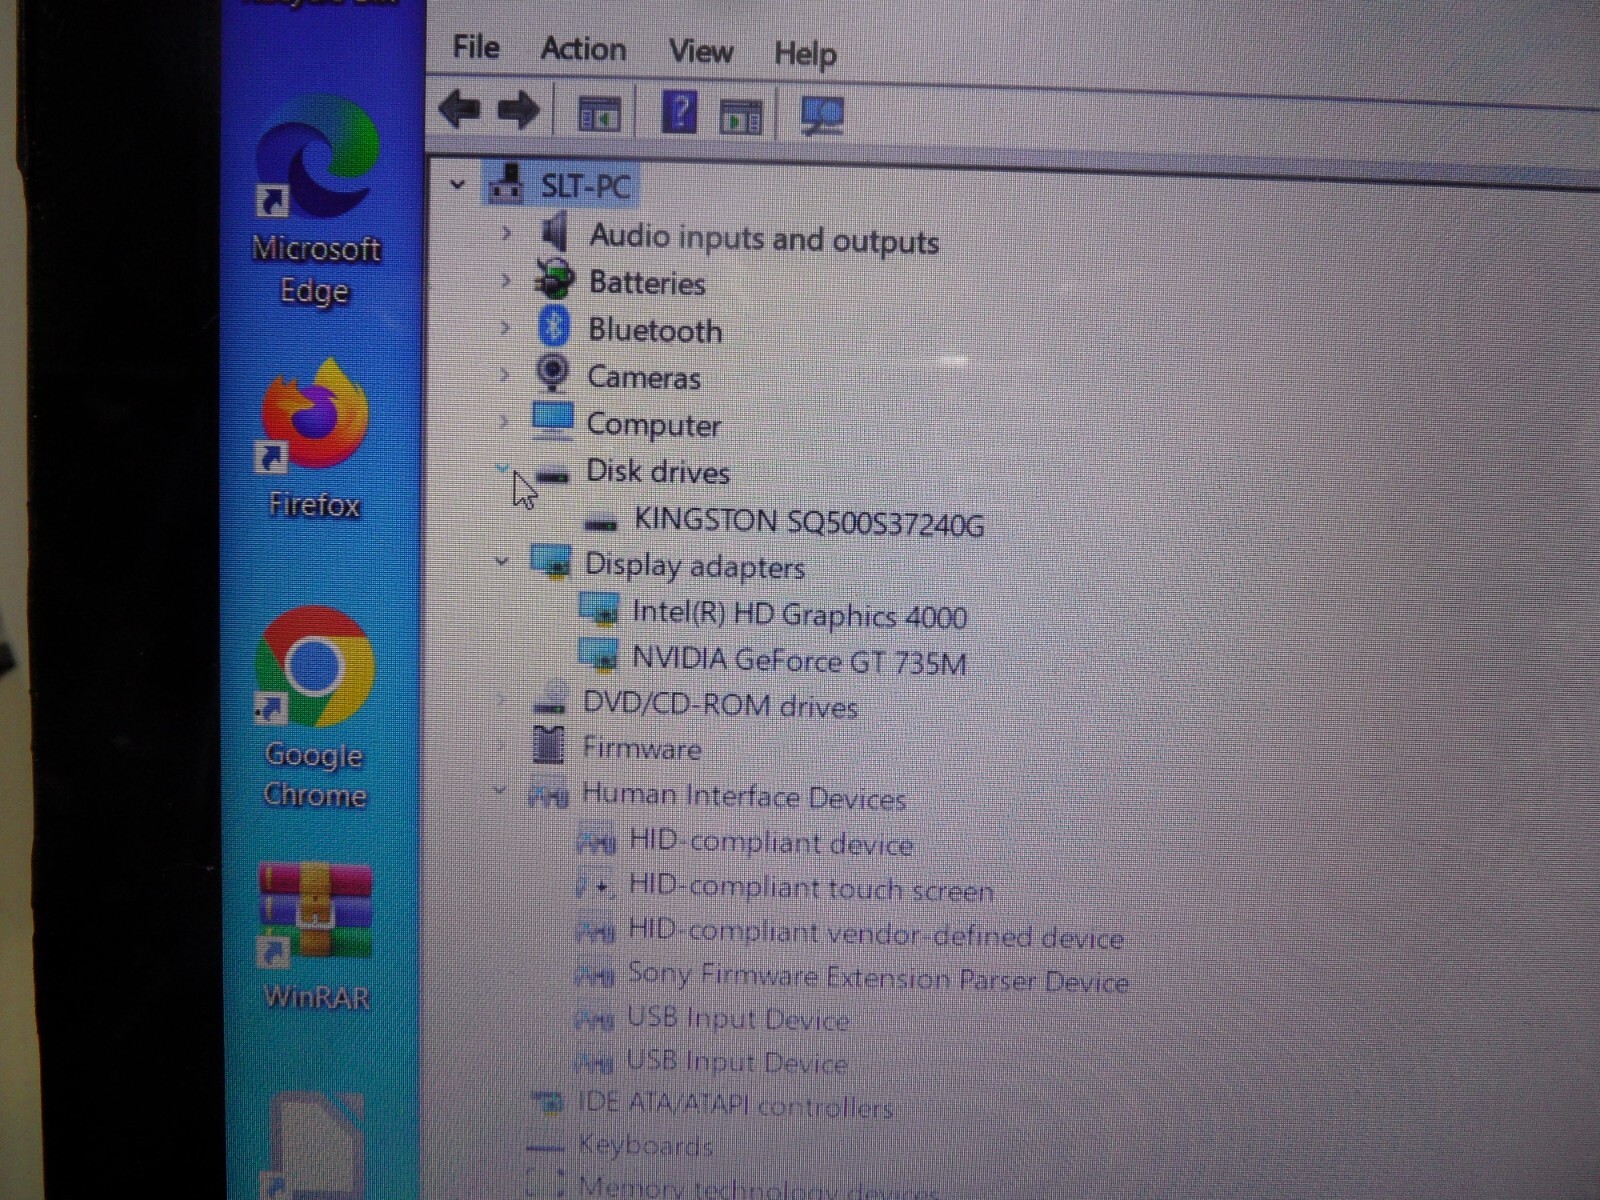Expand Audio inputs and outputs category
This screenshot has width=1600, height=1200.
click(x=506, y=233)
